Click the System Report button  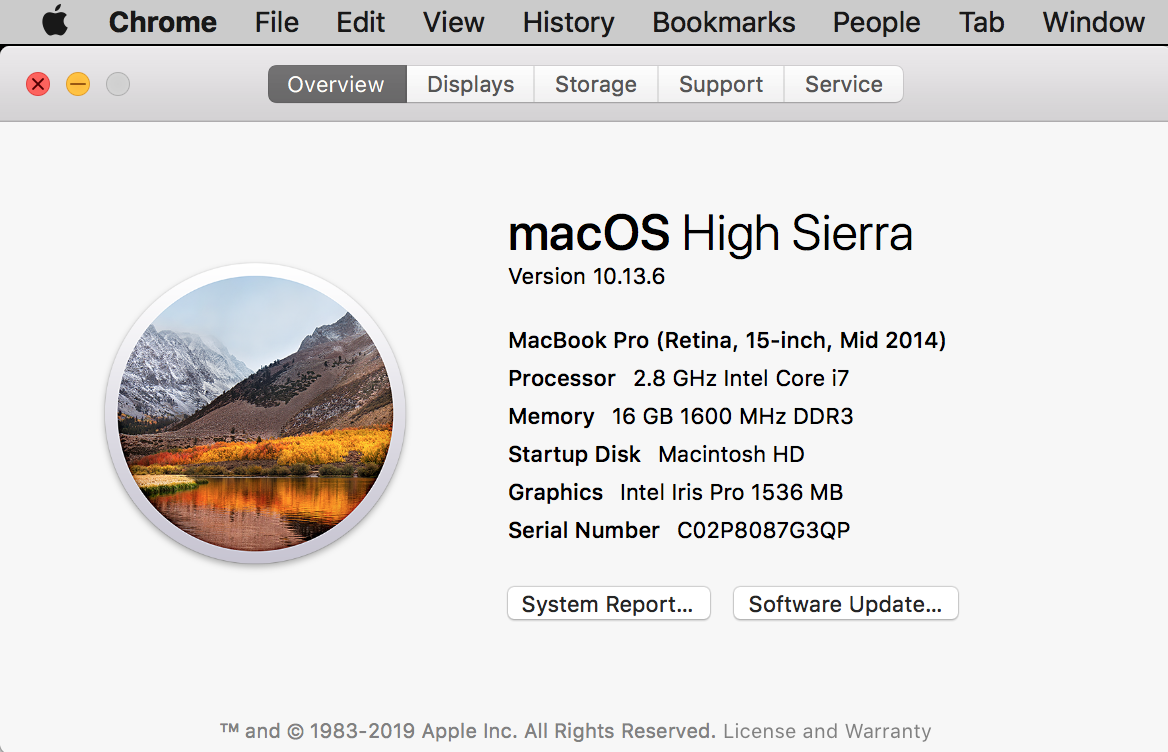(x=609, y=603)
